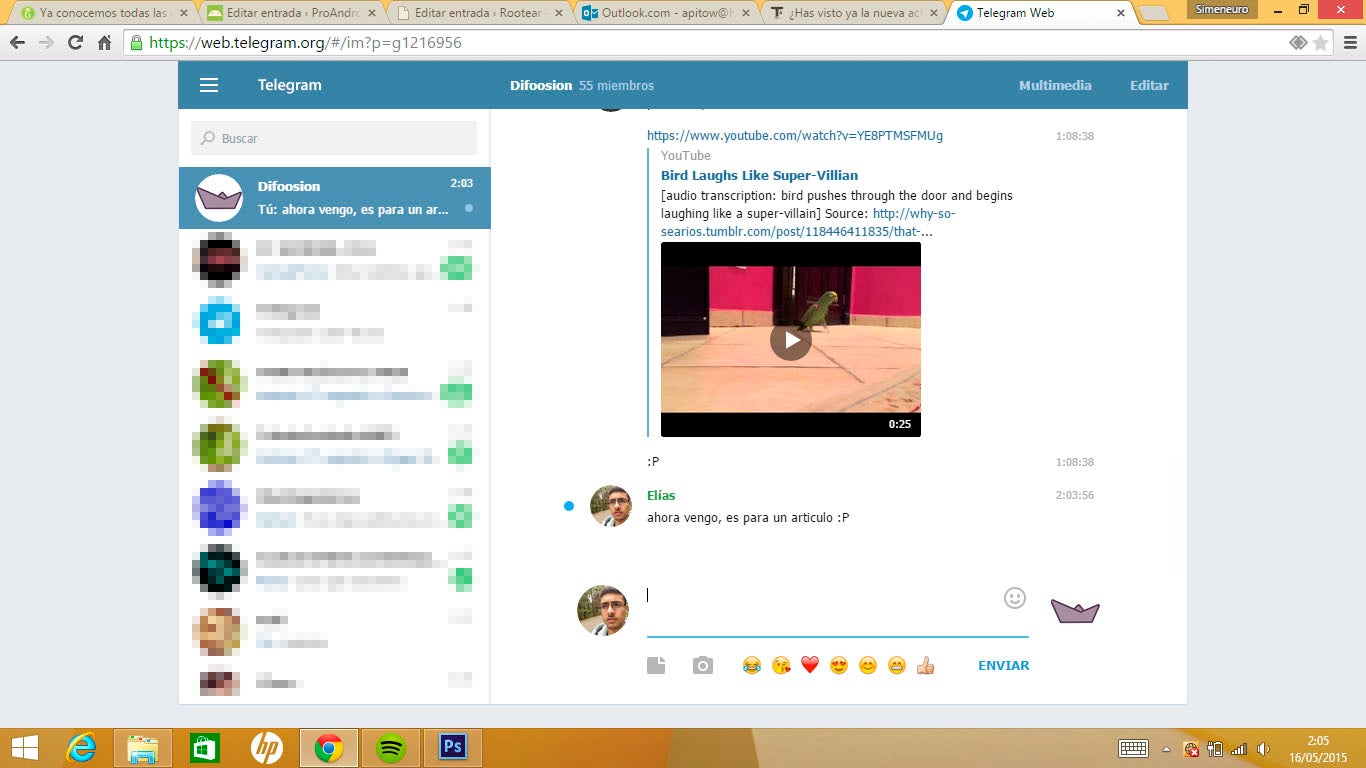The height and width of the screenshot is (768, 1366).
Task: Insert the kissing face emoji
Action: click(781, 665)
